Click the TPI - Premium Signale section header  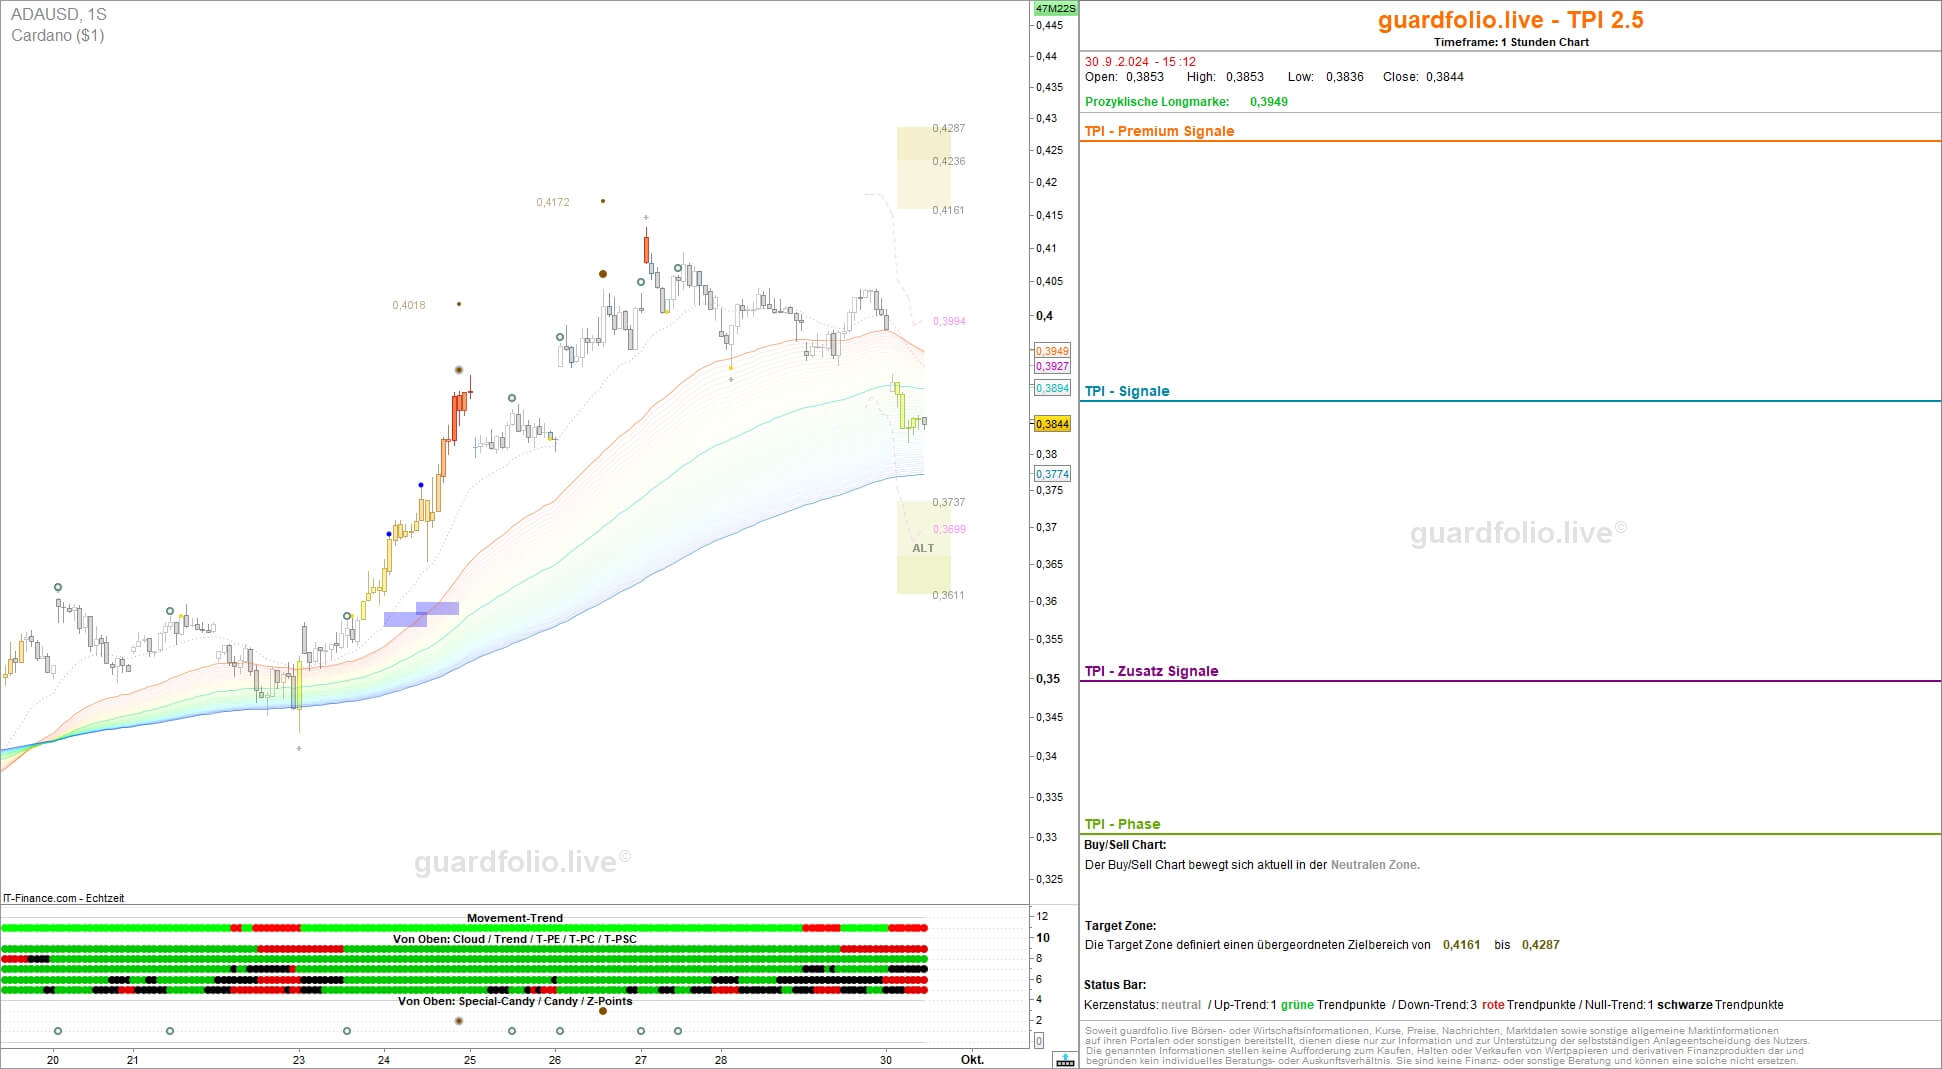click(x=1159, y=131)
